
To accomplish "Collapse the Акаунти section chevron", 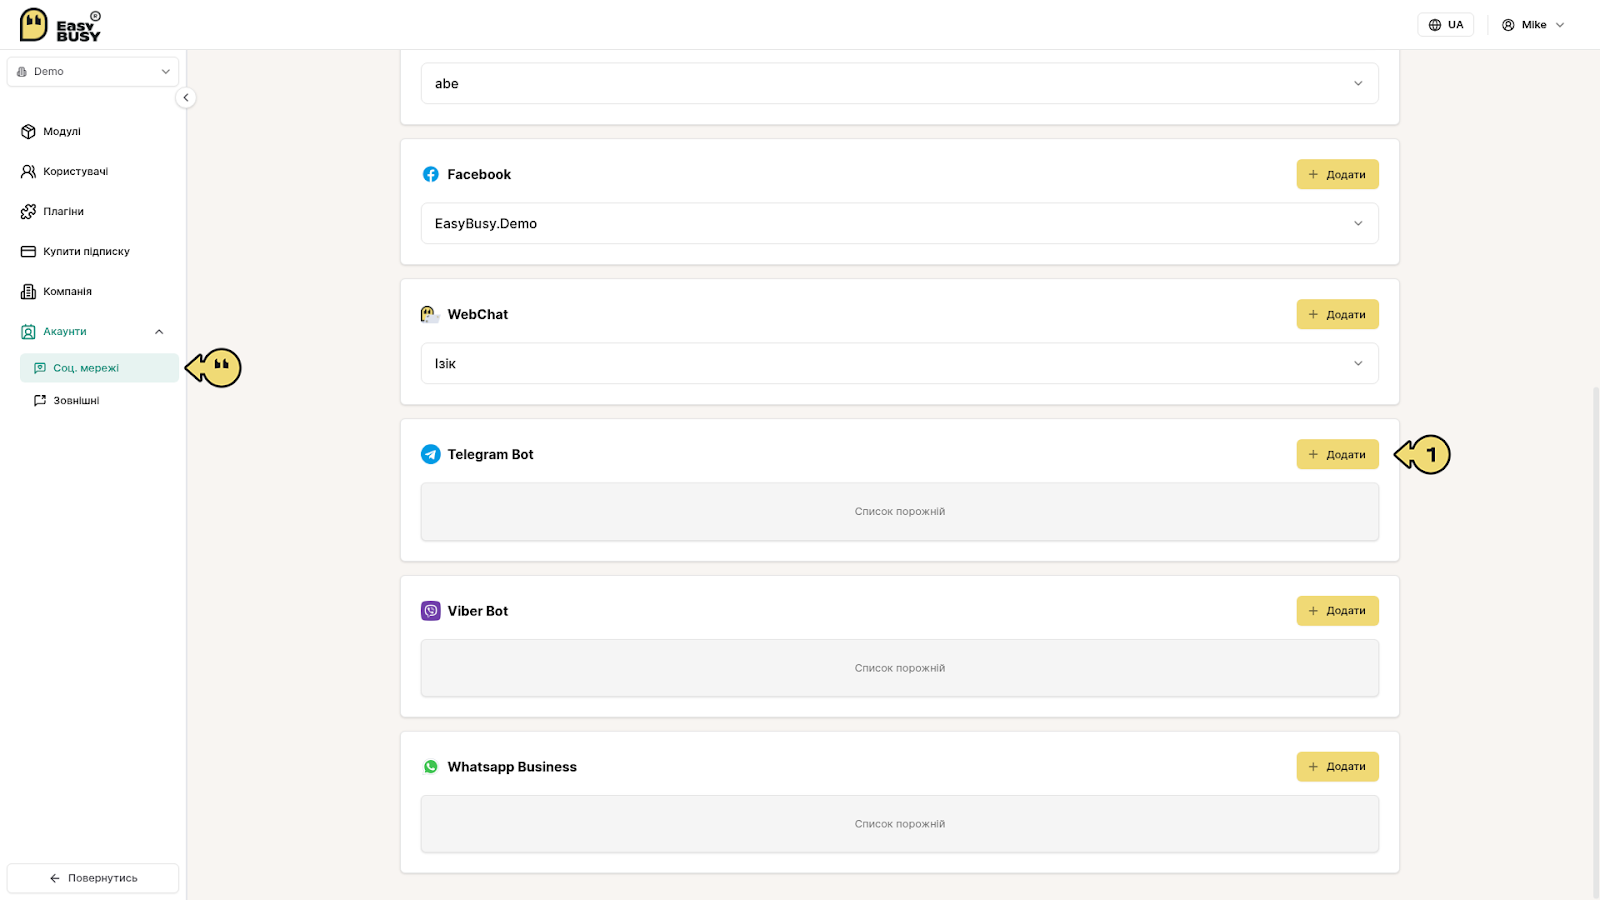I will coord(159,332).
